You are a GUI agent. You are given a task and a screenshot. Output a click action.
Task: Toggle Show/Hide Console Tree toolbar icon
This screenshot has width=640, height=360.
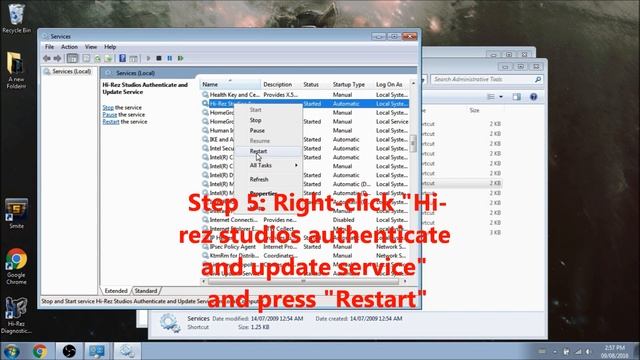pyautogui.click(x=72, y=58)
